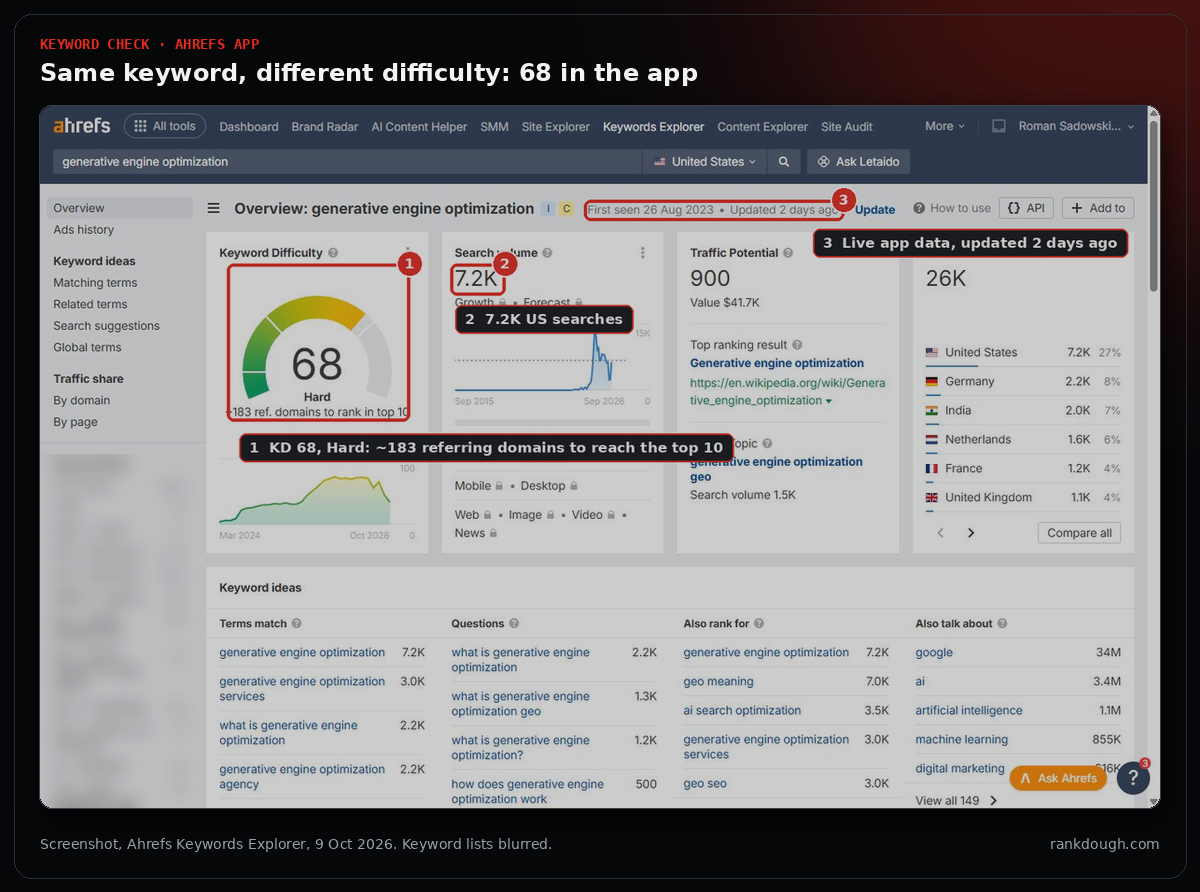Switch to Site Explorer
This screenshot has width=1200, height=892.
pos(556,127)
